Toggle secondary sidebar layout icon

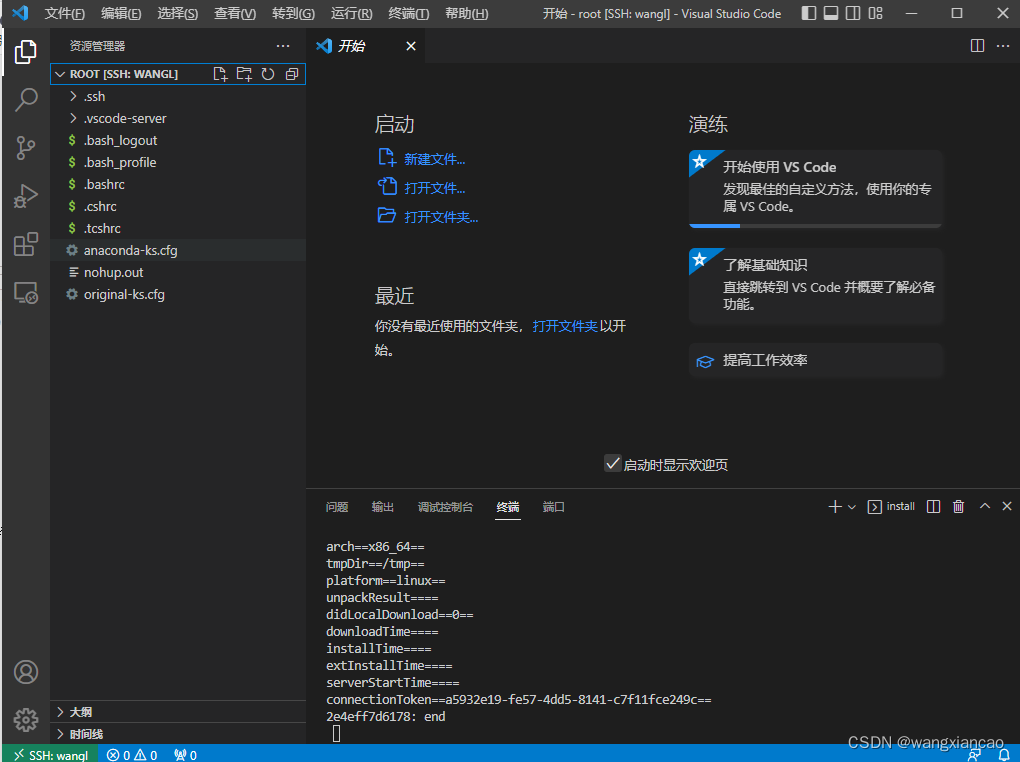[x=853, y=13]
